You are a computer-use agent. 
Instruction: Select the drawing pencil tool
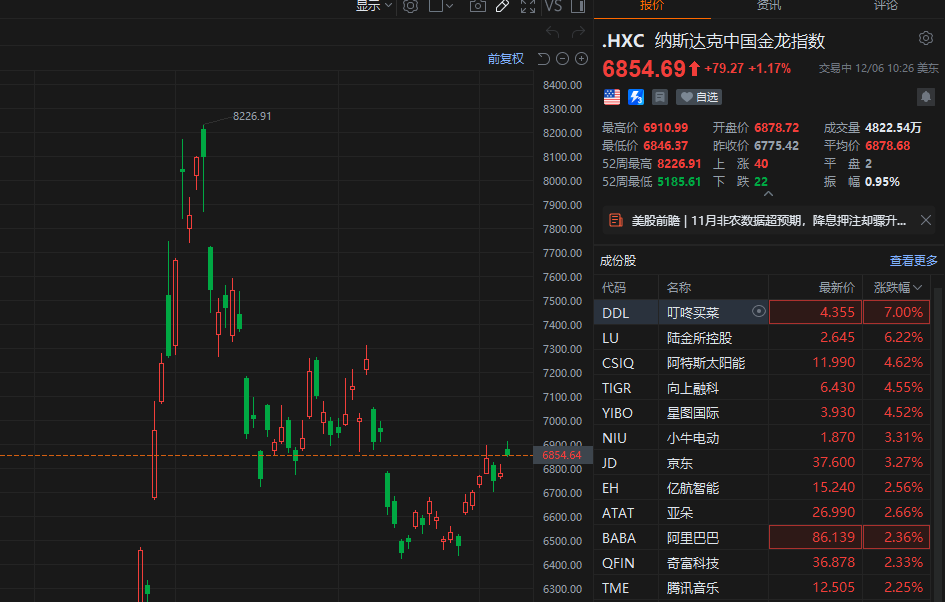[x=502, y=6]
